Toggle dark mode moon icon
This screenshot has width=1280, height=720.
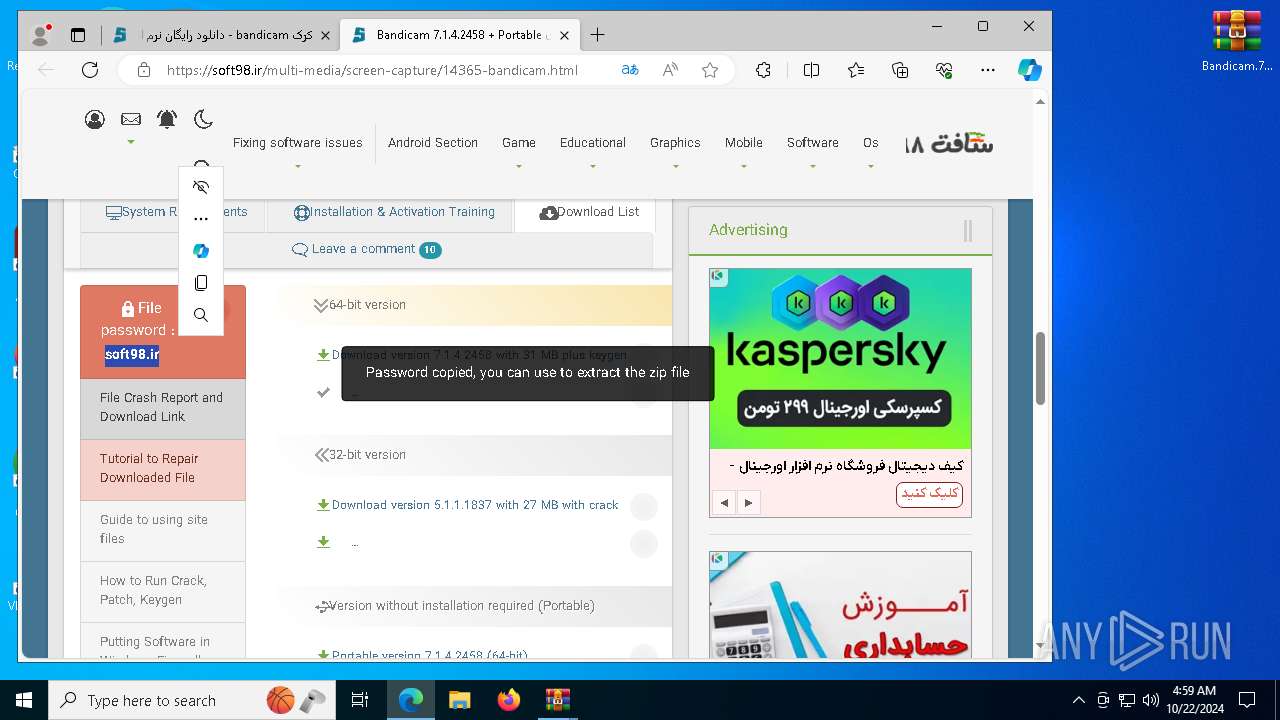[x=203, y=120]
